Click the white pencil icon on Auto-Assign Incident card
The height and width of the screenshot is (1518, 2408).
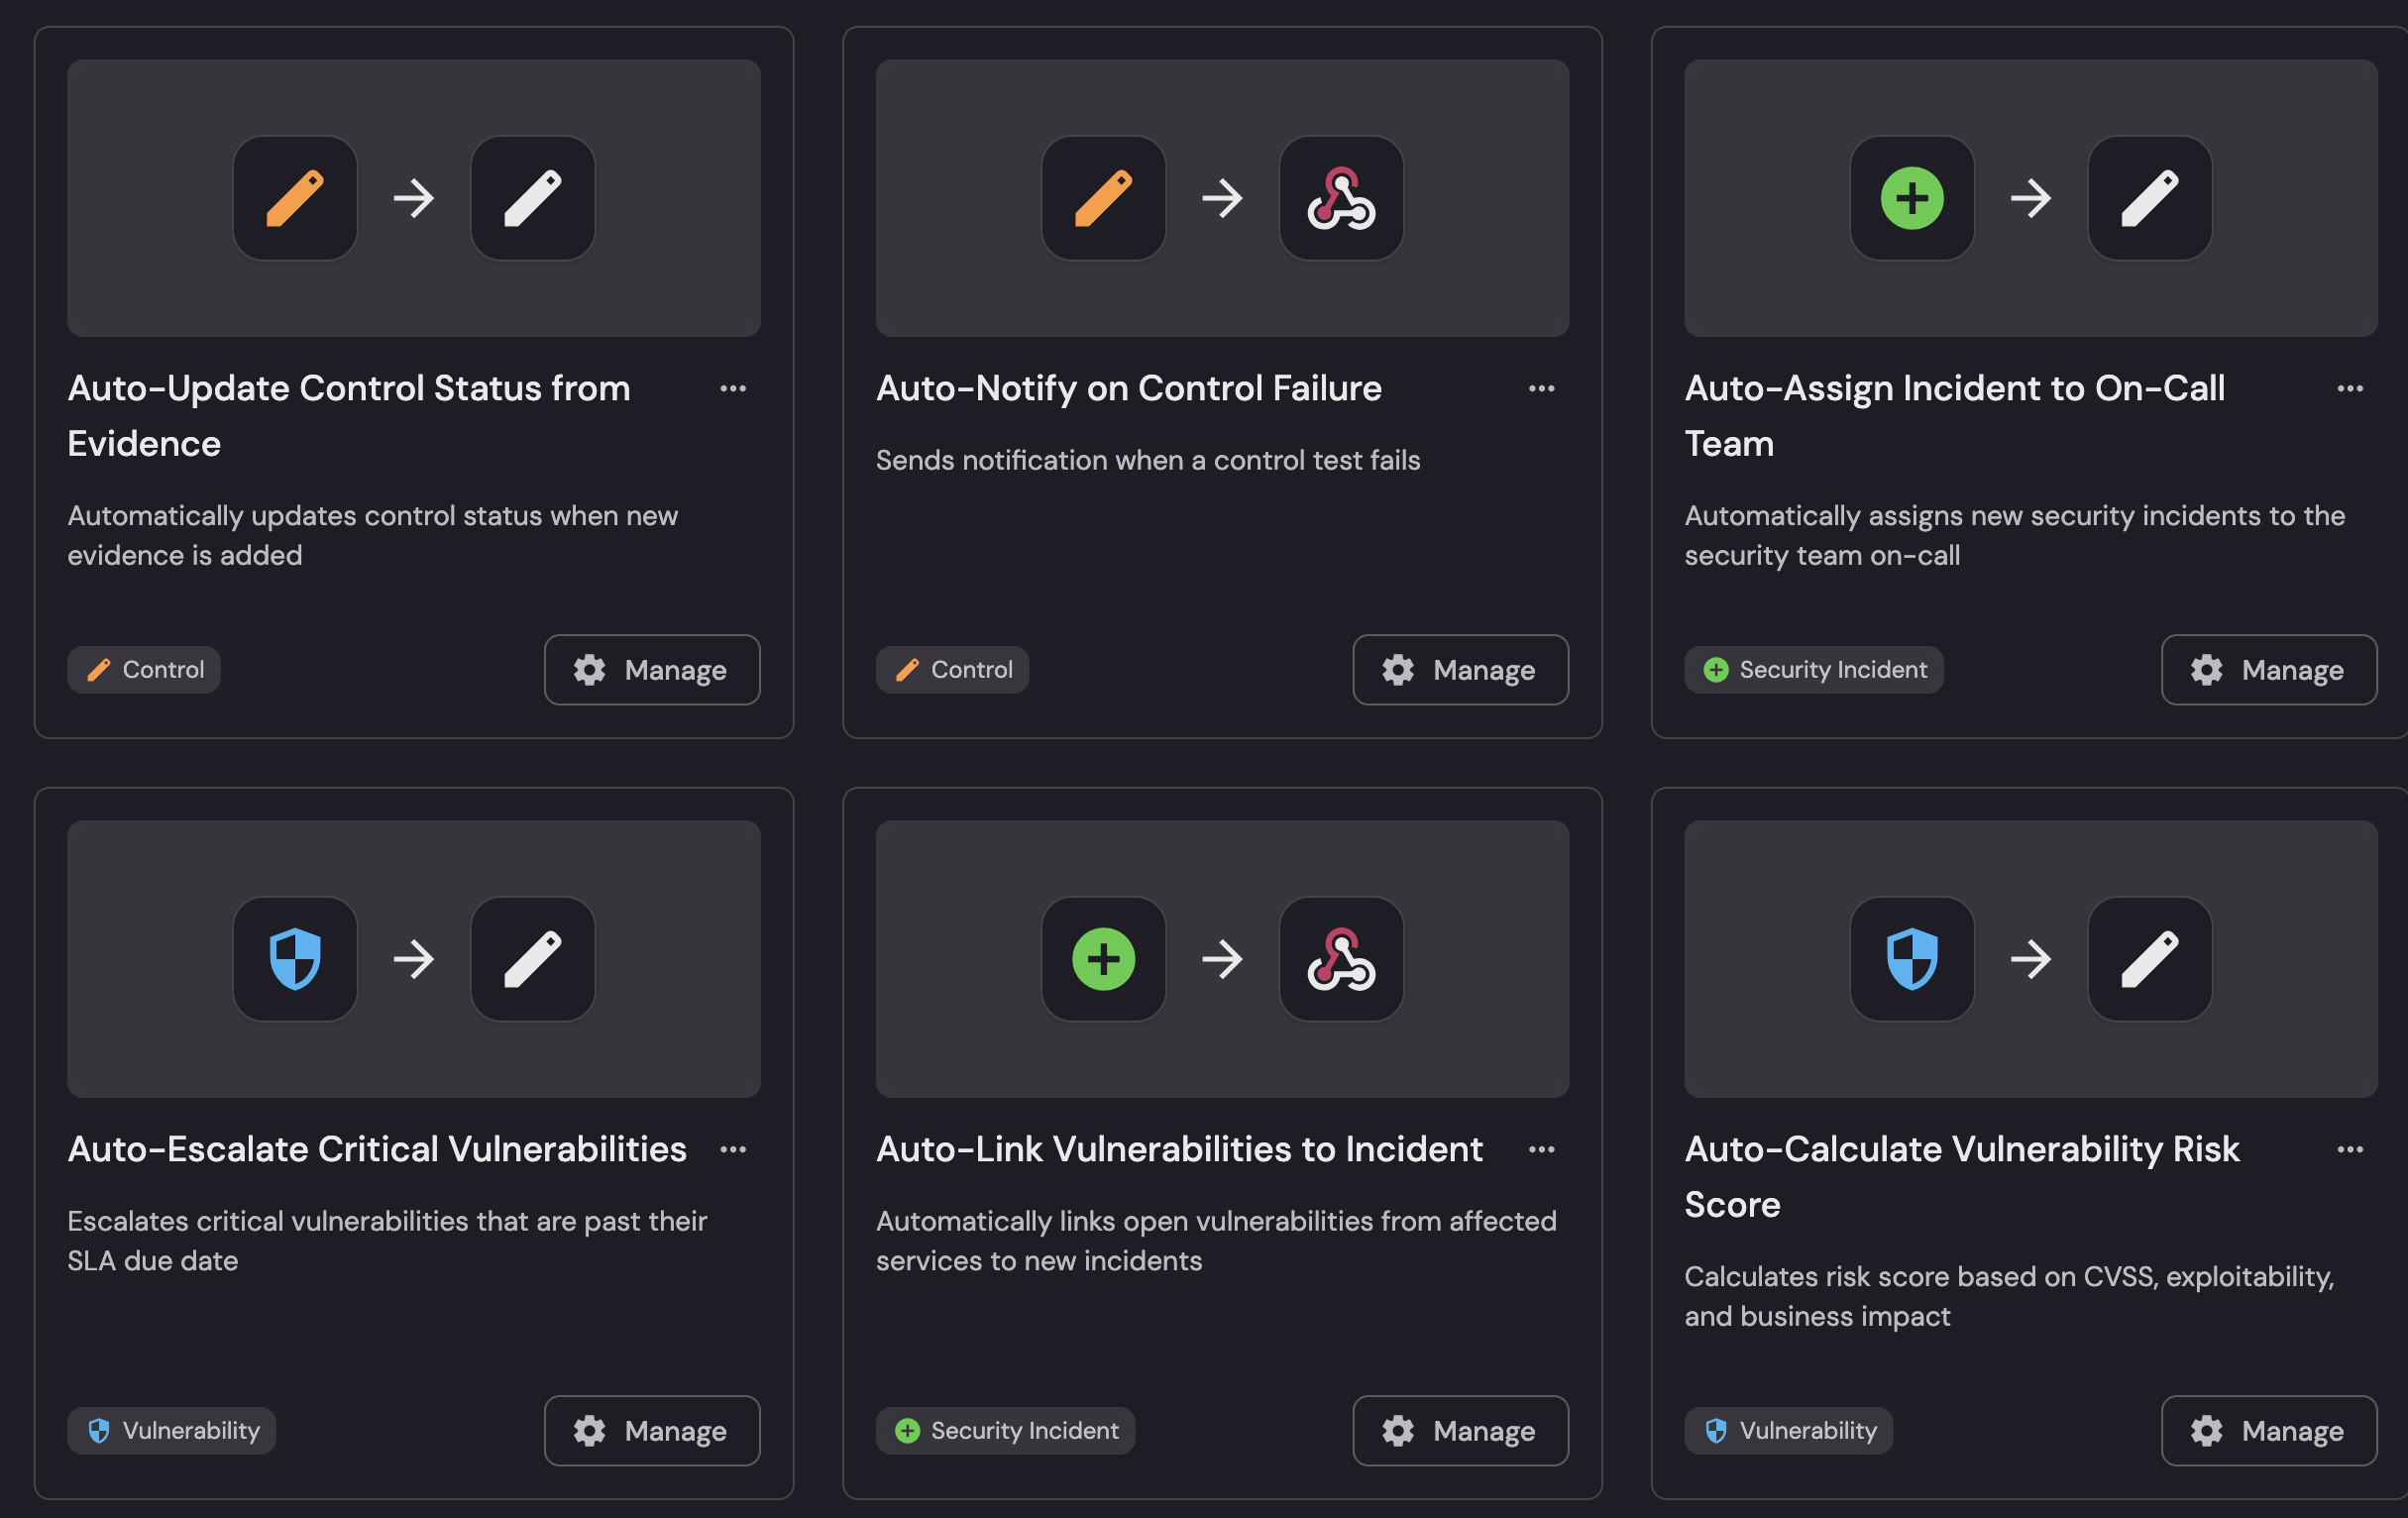(2148, 198)
